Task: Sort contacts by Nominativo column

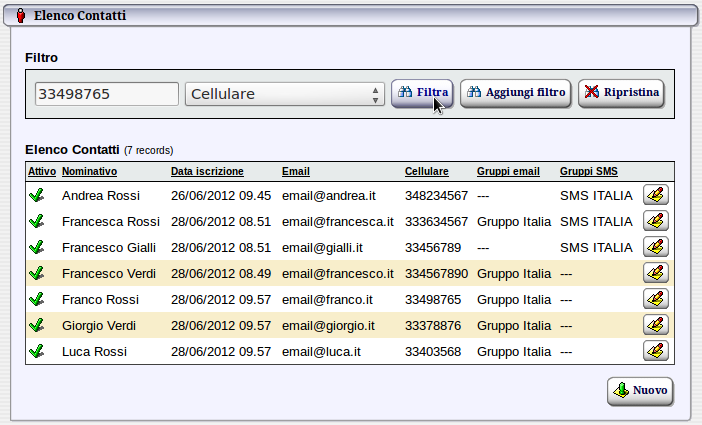Action: click(90, 171)
